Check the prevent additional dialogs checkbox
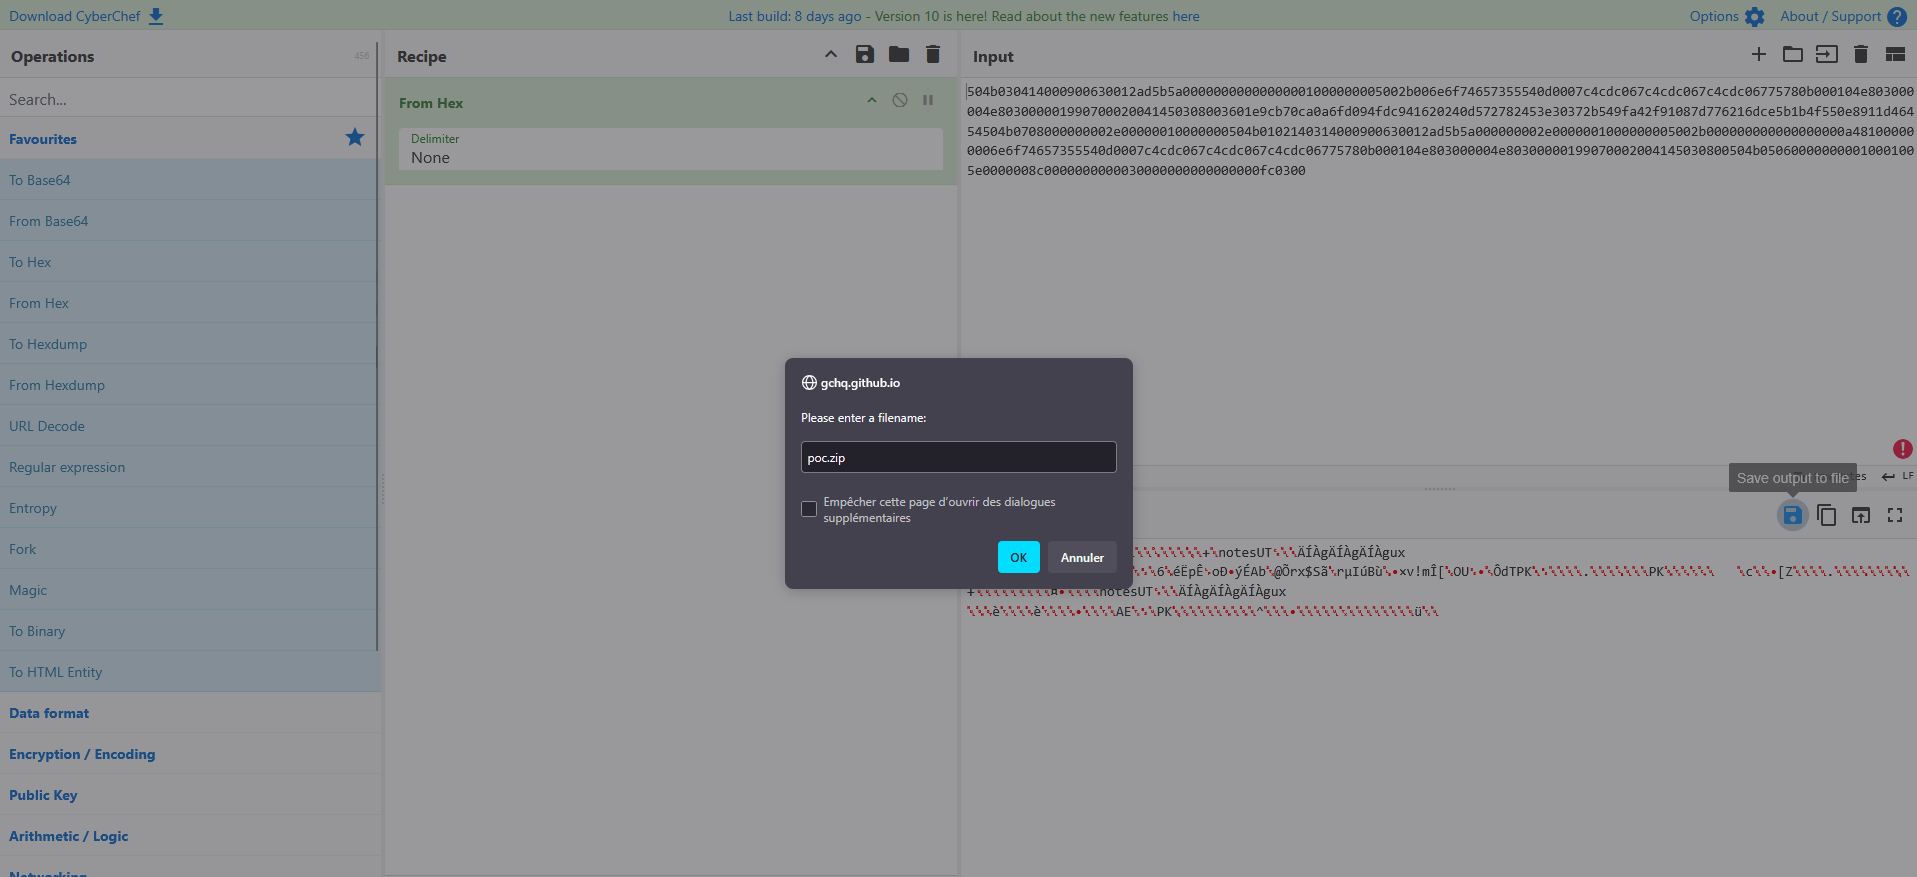 809,509
